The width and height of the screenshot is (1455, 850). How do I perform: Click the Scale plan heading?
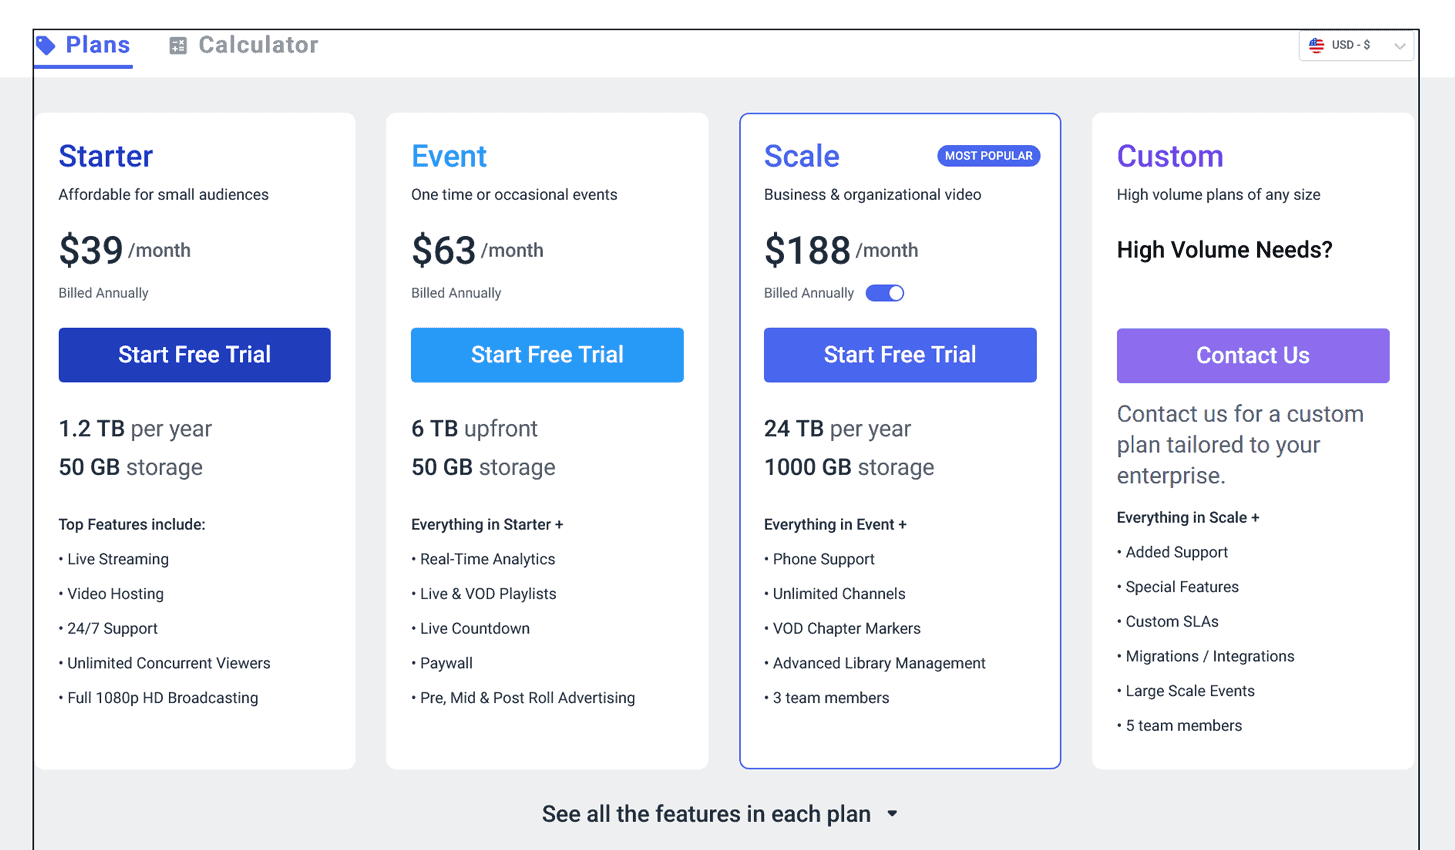click(802, 156)
